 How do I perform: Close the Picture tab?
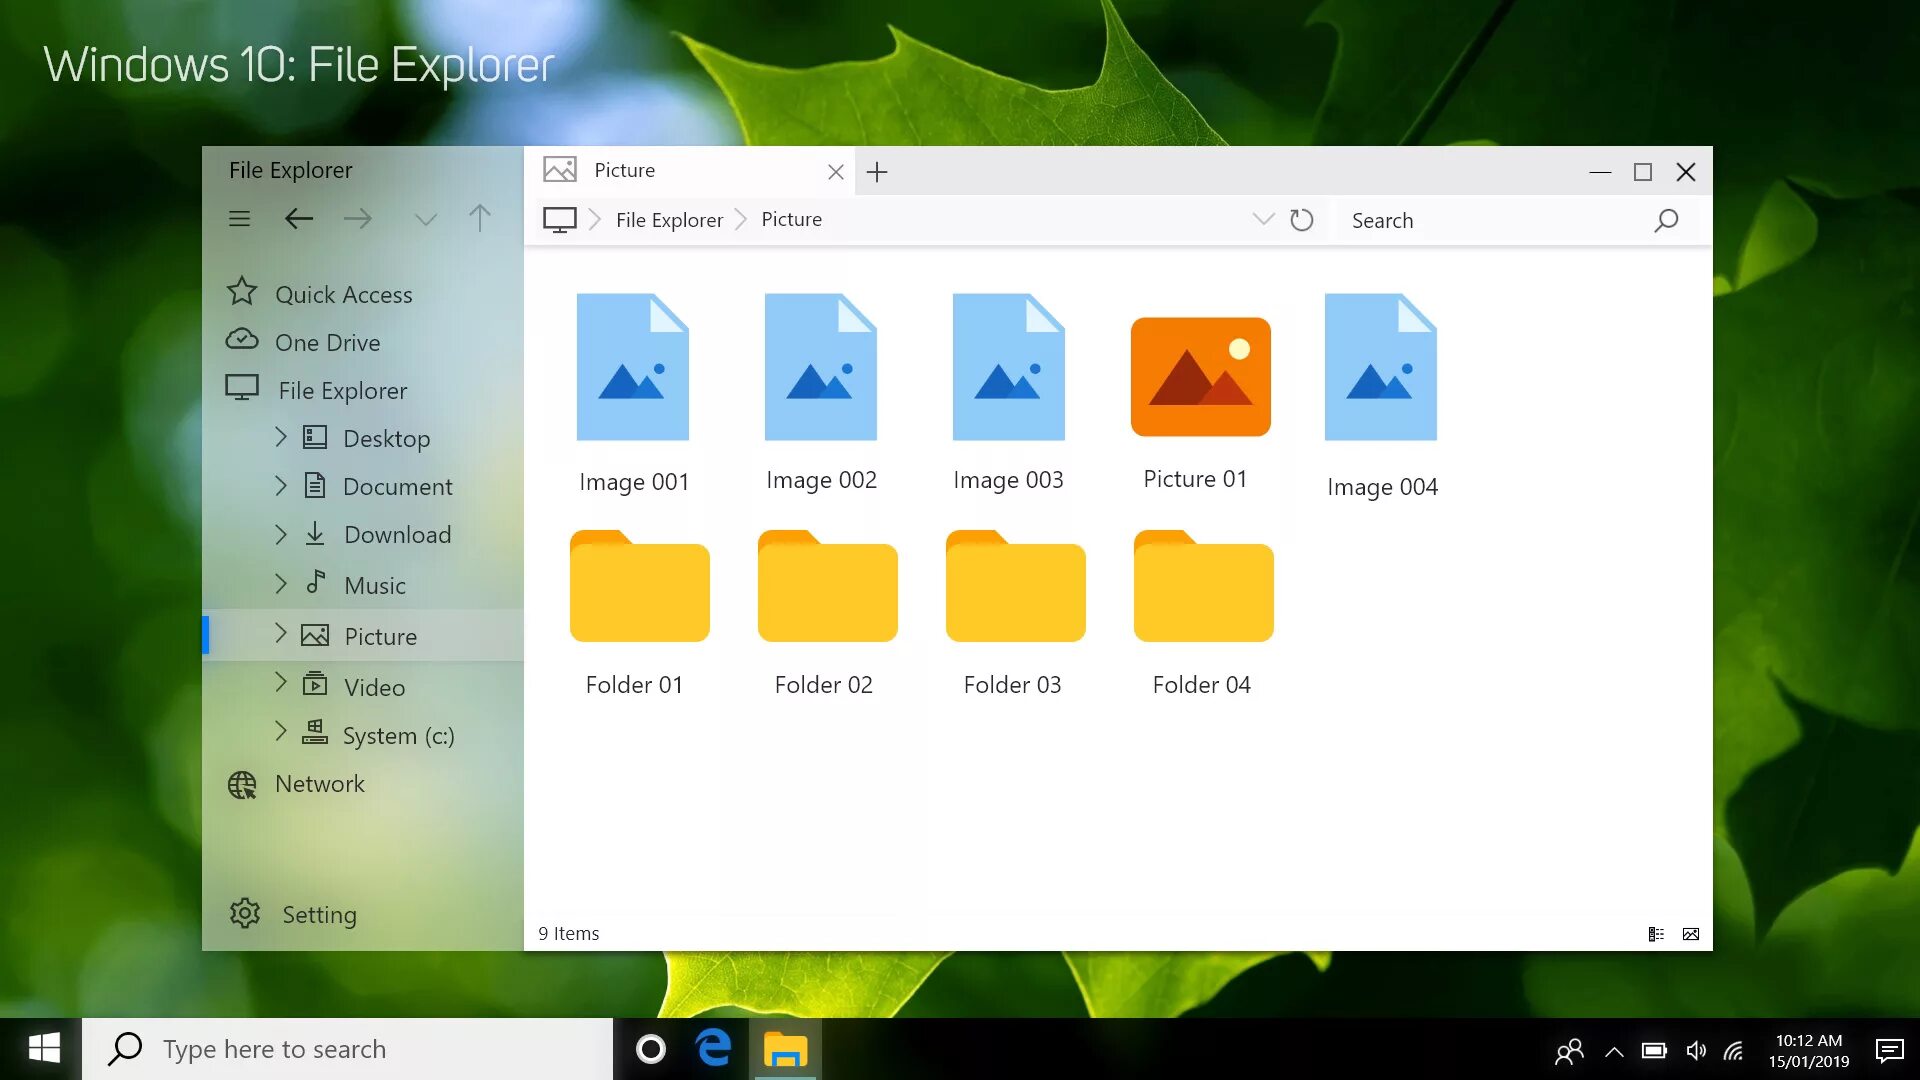click(x=836, y=172)
